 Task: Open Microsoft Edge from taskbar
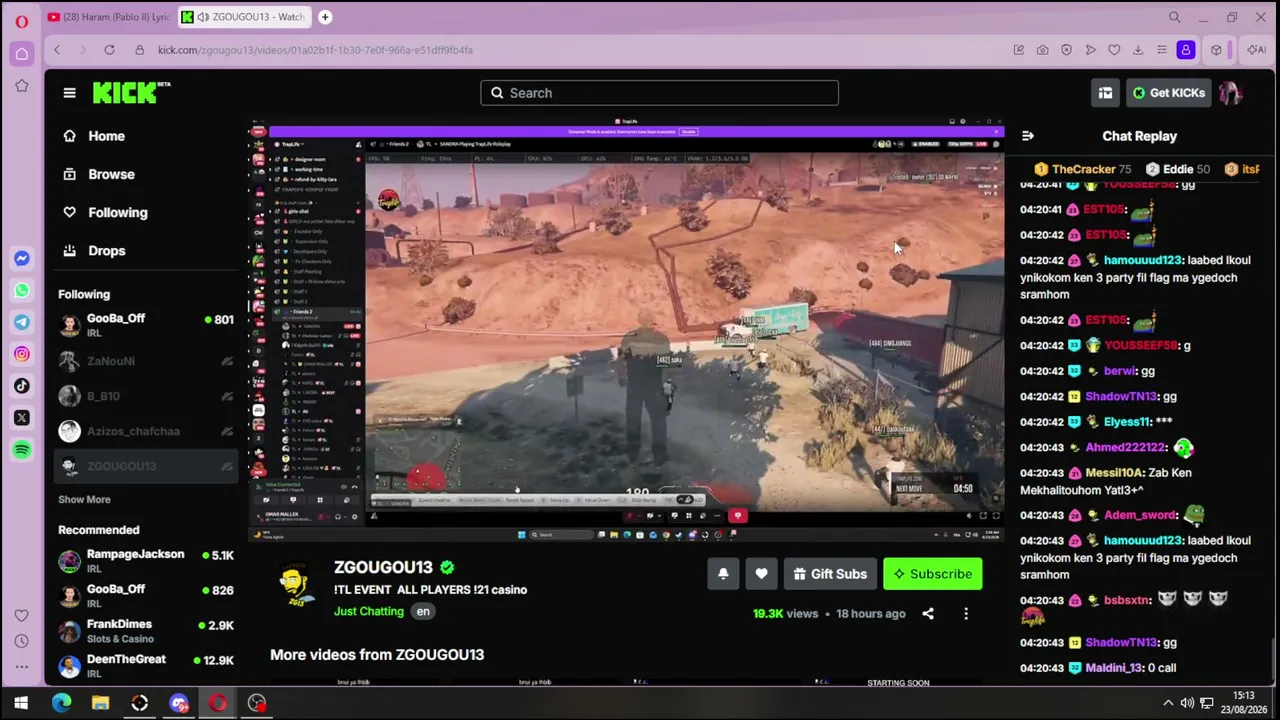[x=61, y=703]
